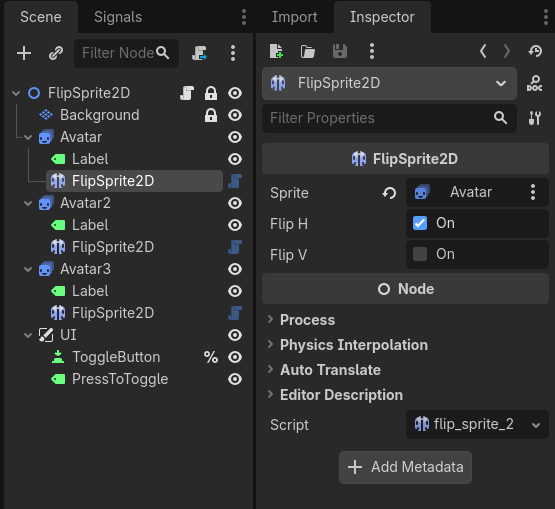Viewport: 555px width, 509px height.
Task: Toggle visibility of Avatar2 node
Action: (x=235, y=203)
